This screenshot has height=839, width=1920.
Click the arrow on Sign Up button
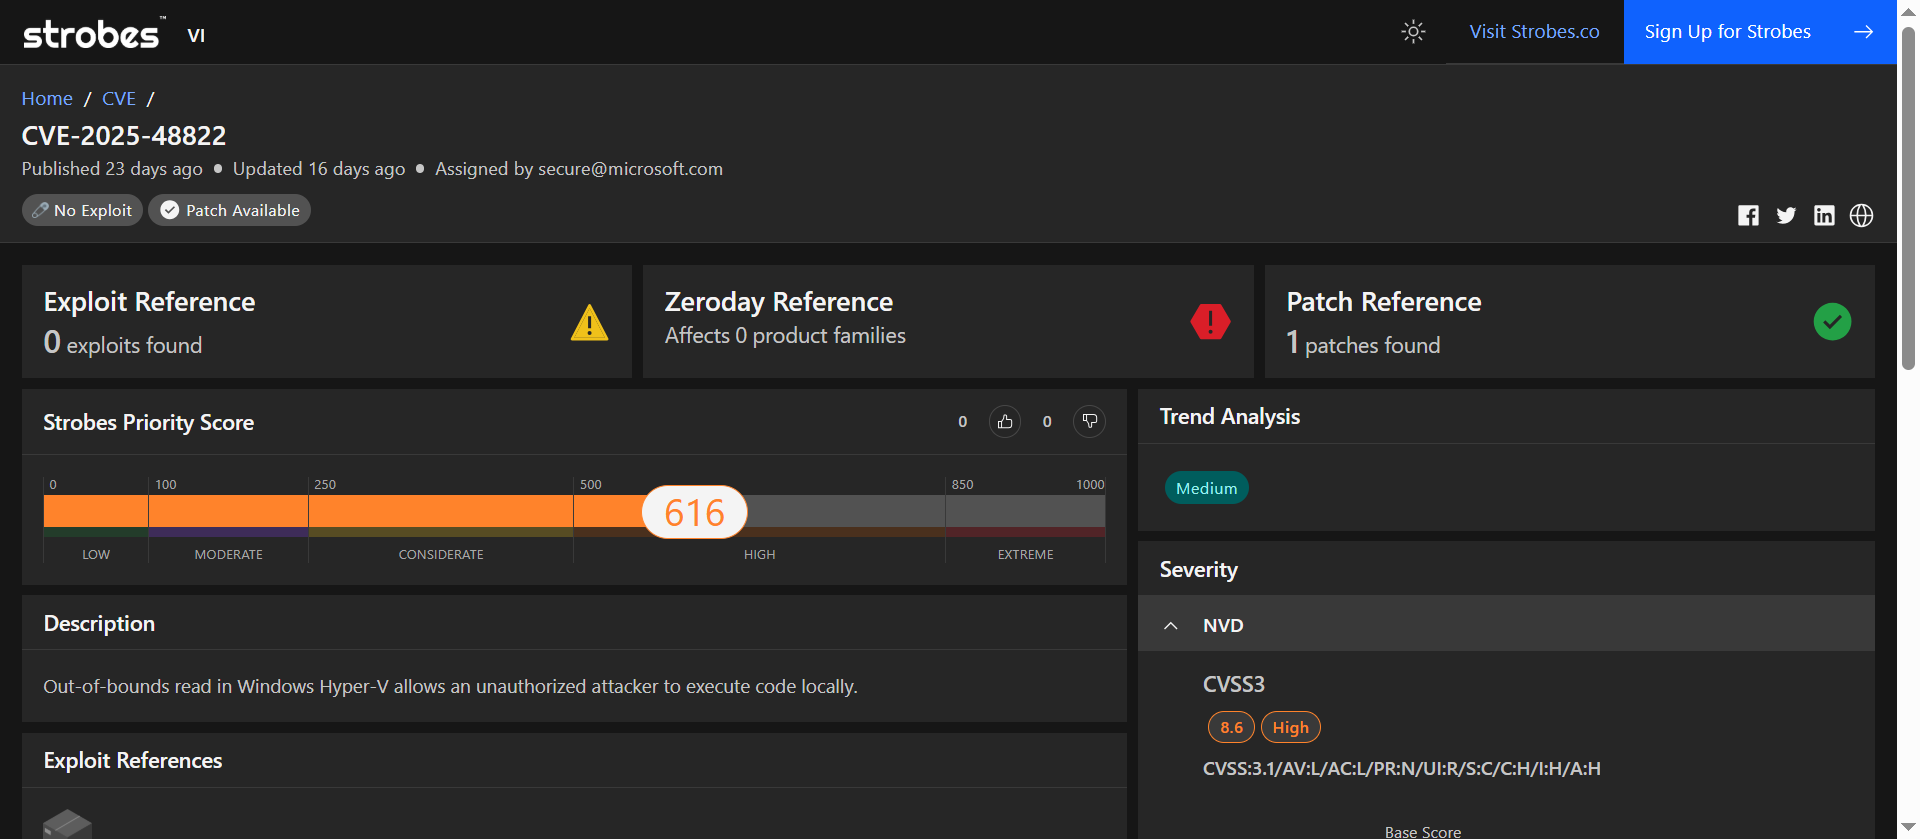(x=1863, y=32)
